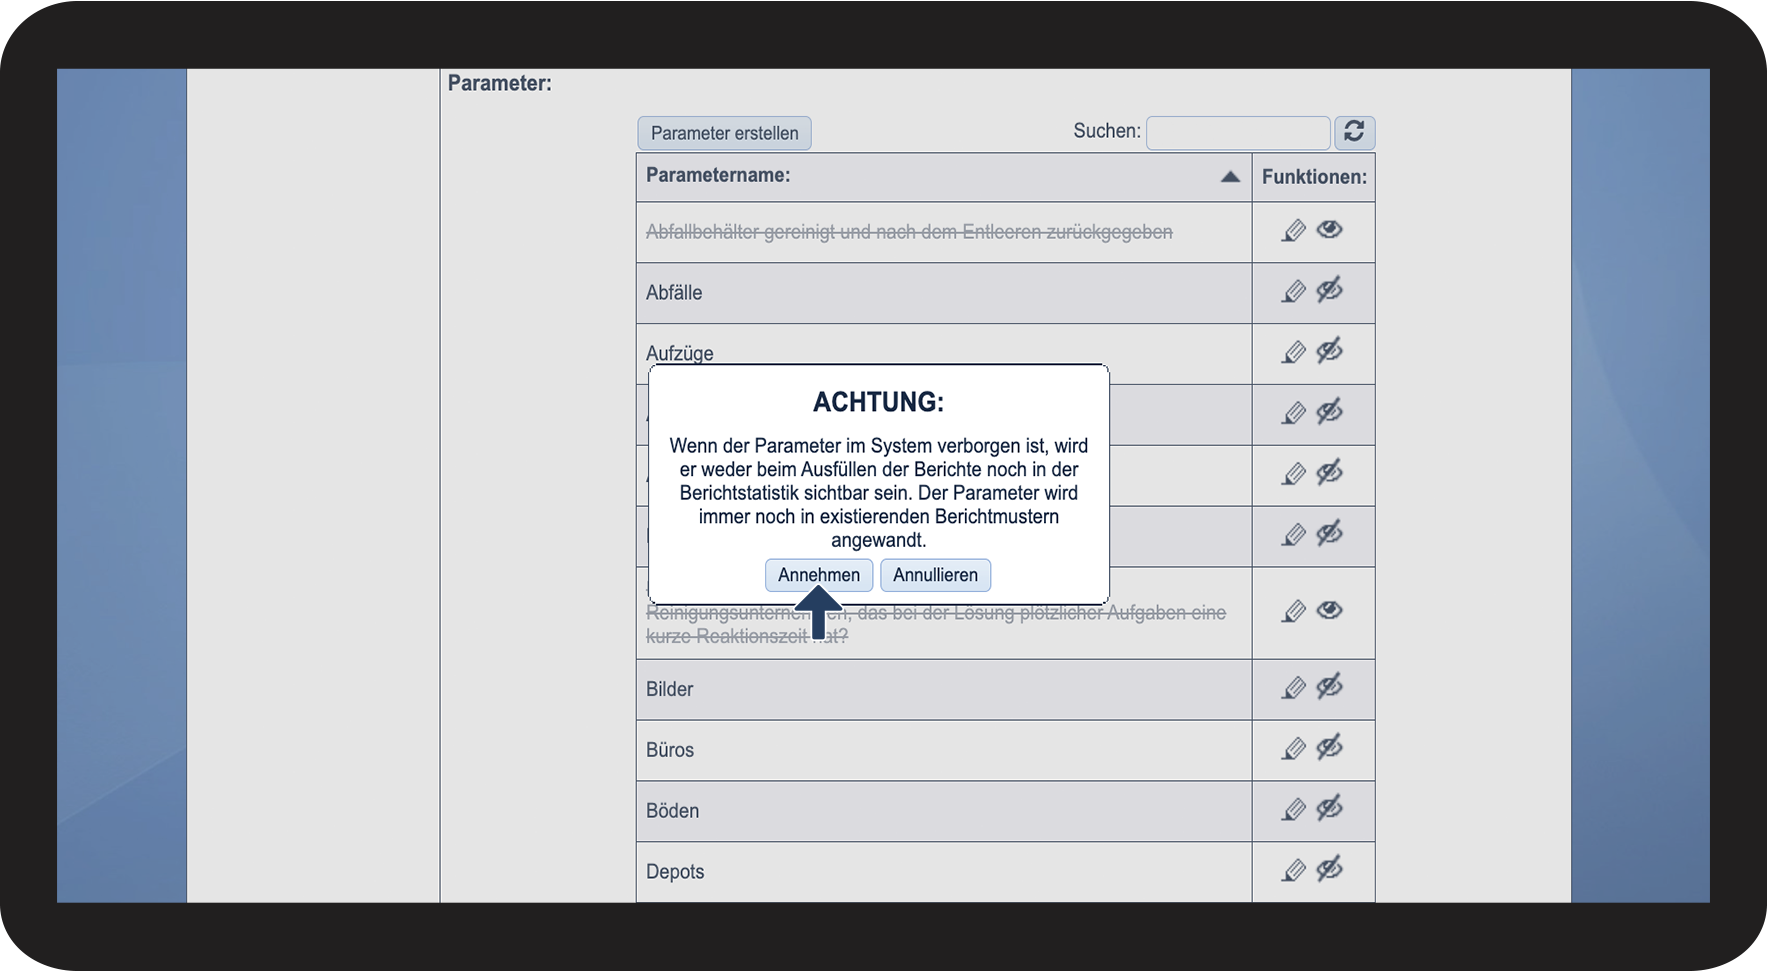This screenshot has width=1767, height=971.
Task: Hide the Depots parameter using eye icon
Action: tap(1329, 870)
